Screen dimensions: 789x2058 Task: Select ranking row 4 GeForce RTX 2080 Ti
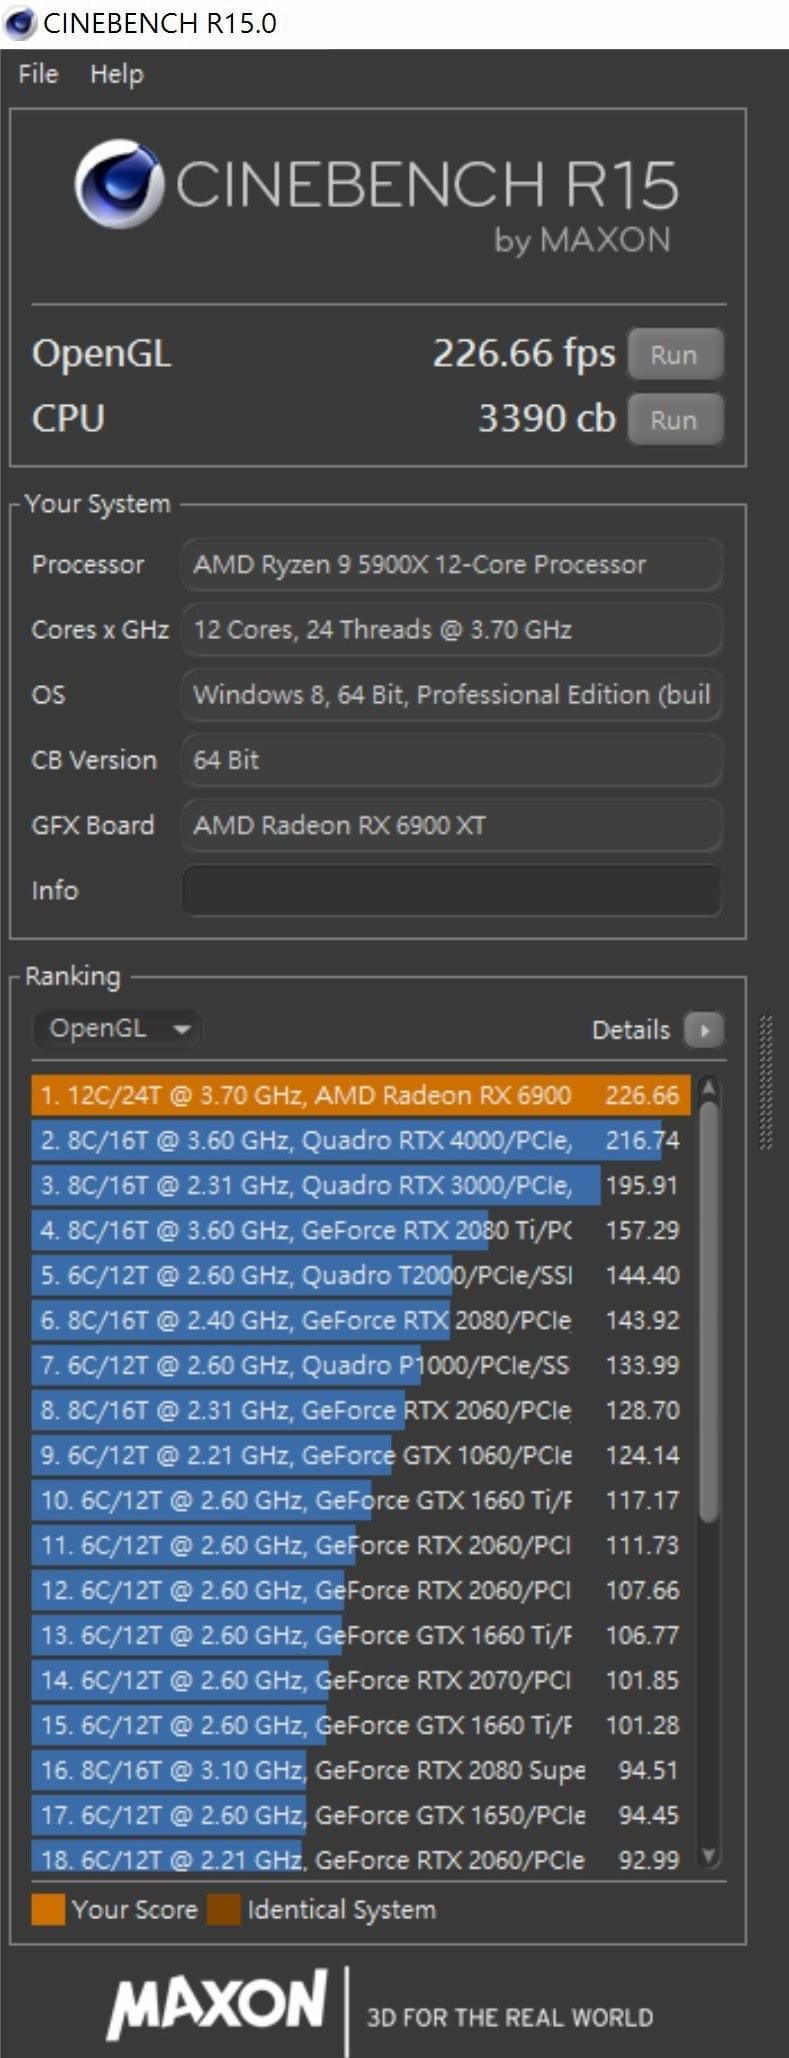[x=361, y=1230]
